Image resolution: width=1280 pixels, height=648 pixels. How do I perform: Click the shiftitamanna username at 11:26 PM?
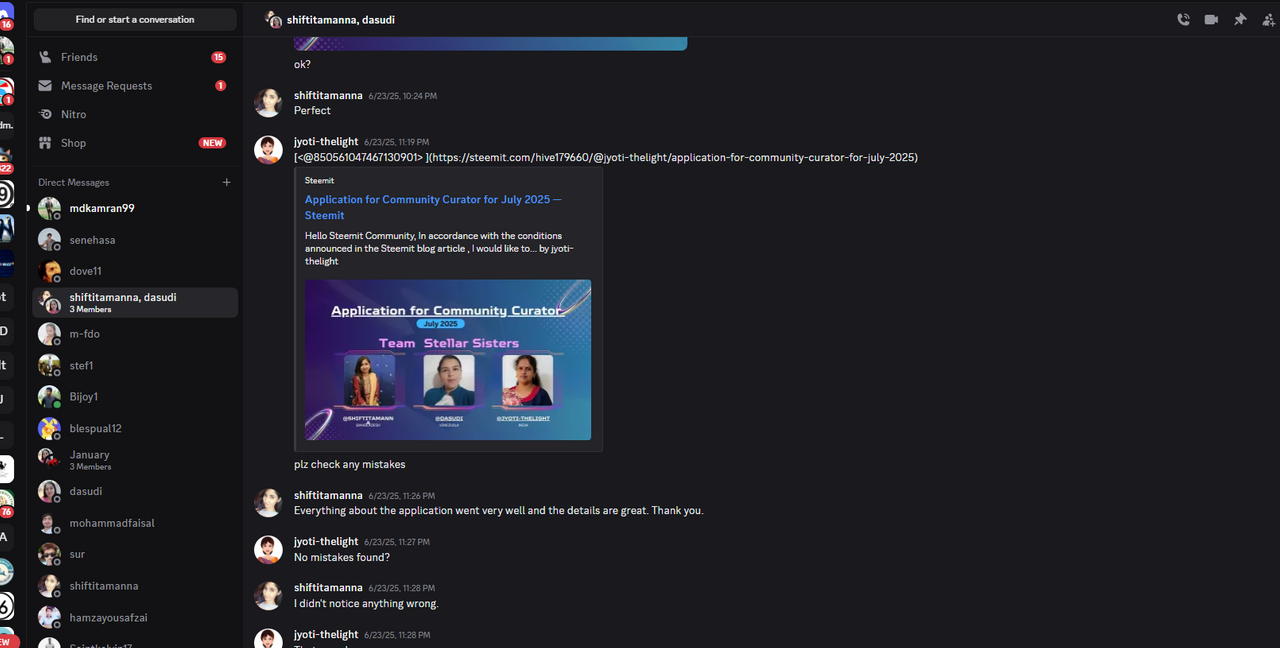point(328,496)
